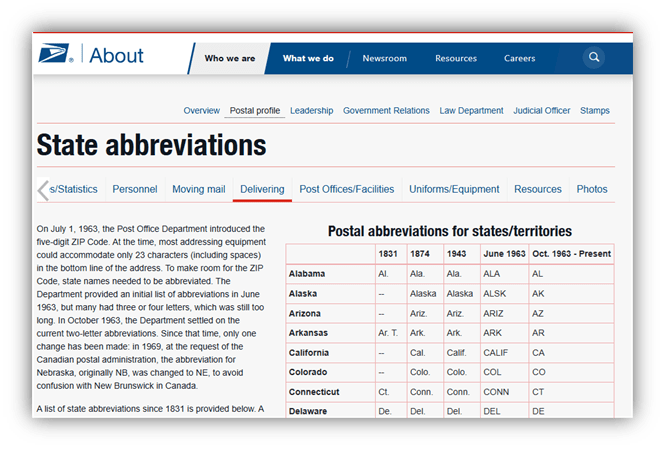Switch to the Uniforms/Equipment tab
This screenshot has width=665, height=450.
click(x=454, y=189)
